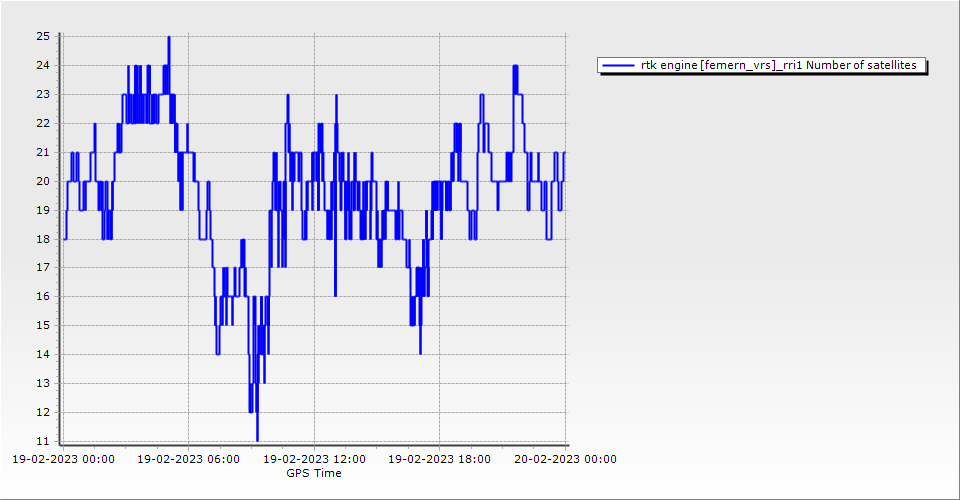Click the dip to 14 just before 18:00
The height and width of the screenshot is (500, 960).
420,353
